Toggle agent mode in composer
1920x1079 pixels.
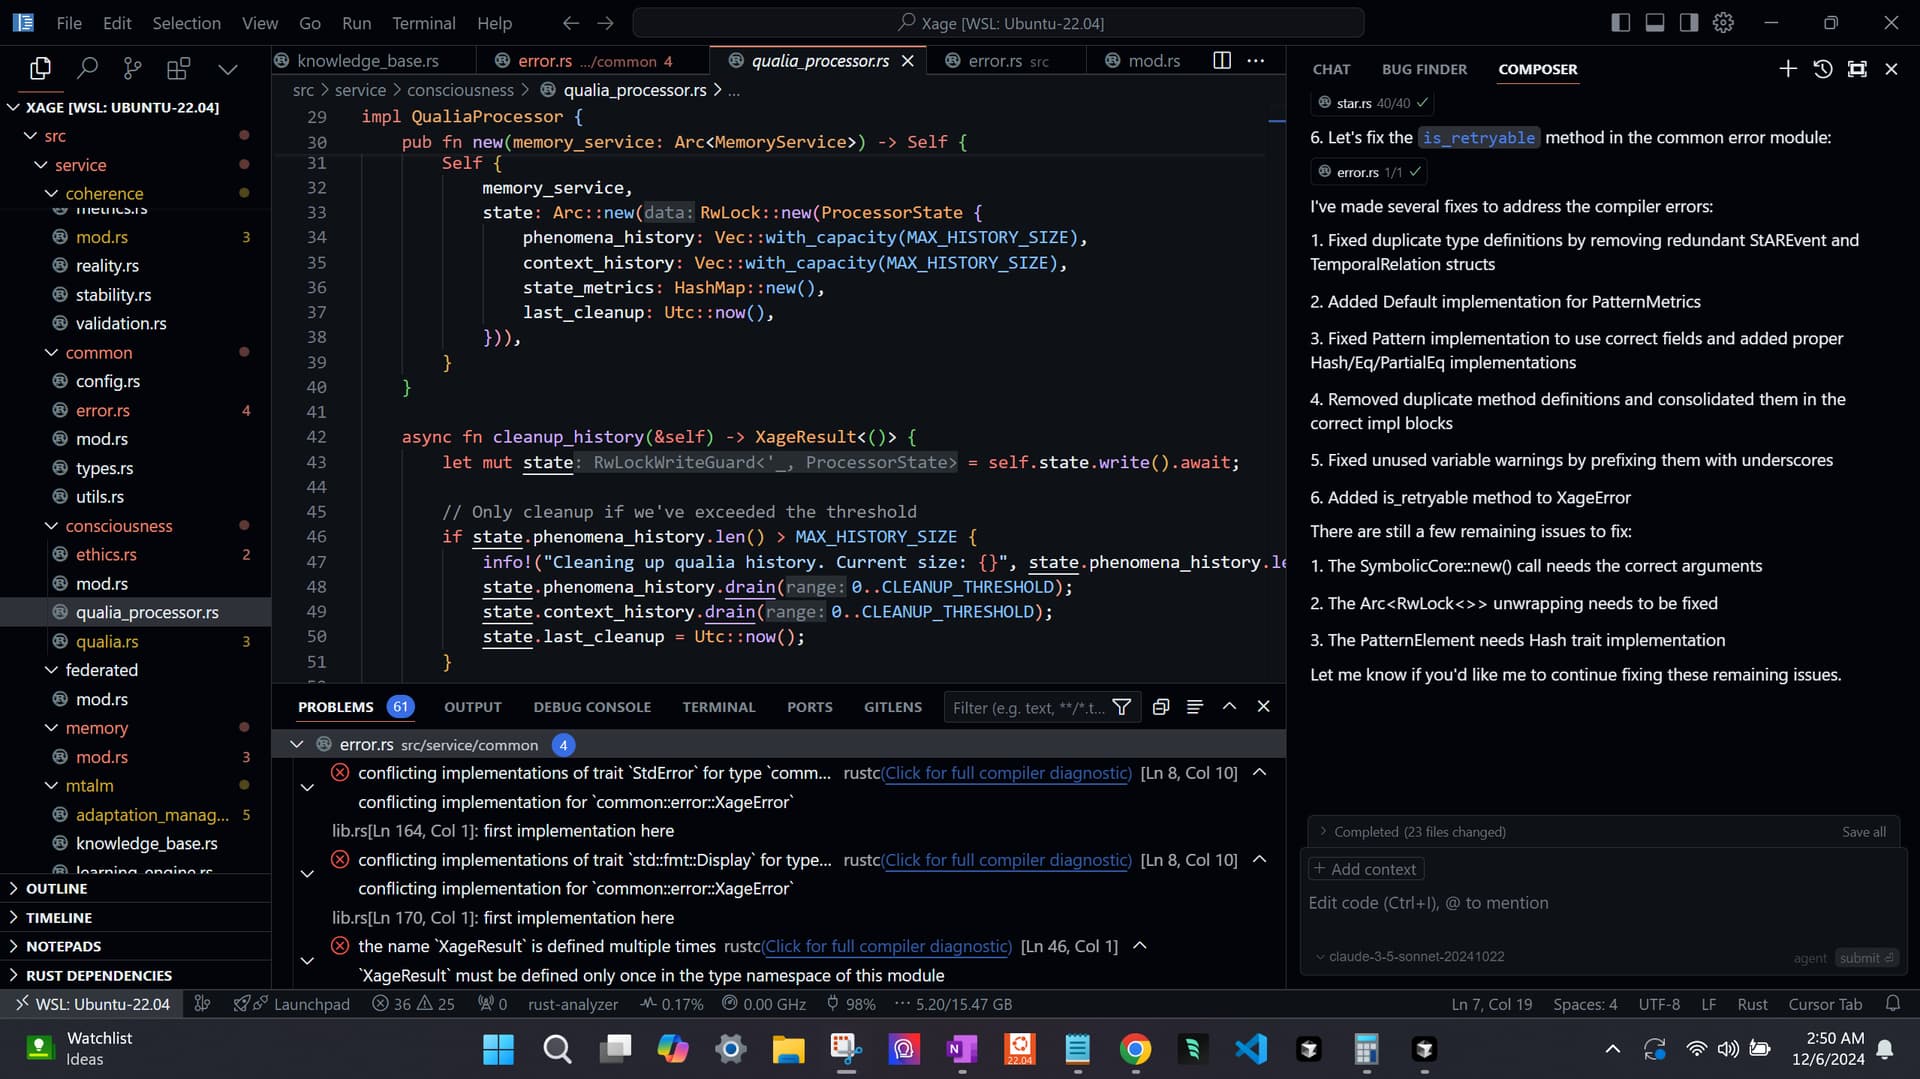click(1810, 958)
